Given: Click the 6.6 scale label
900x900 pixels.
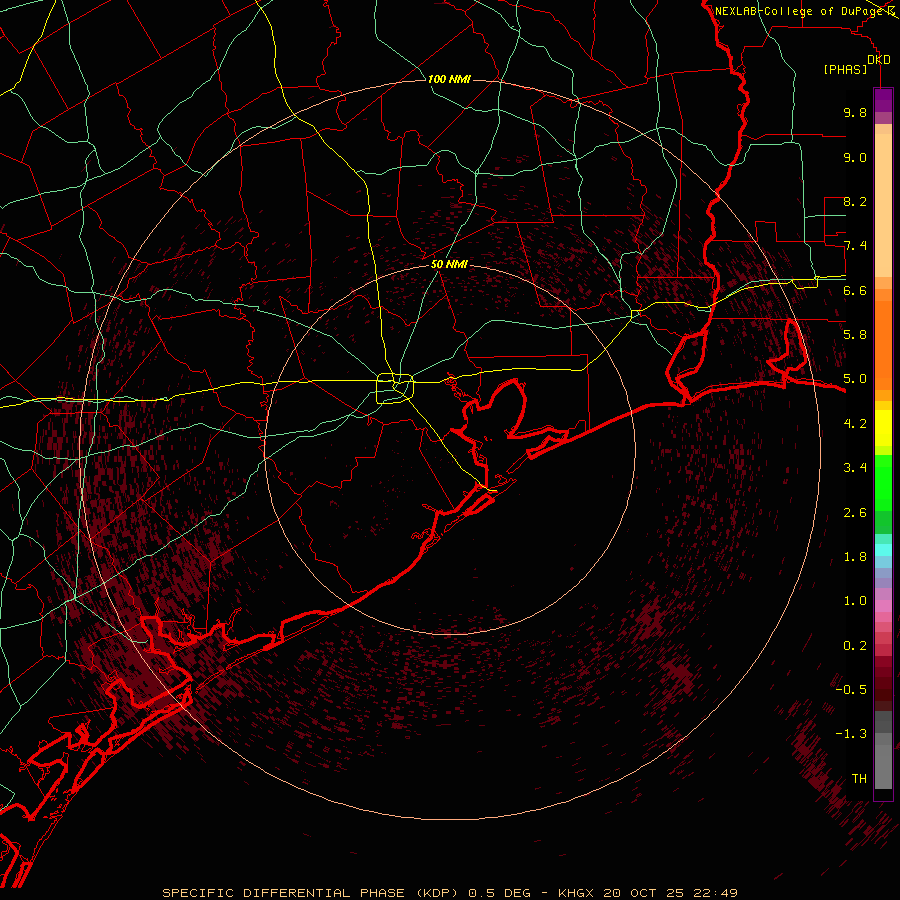Looking at the screenshot, I should tap(855, 290).
